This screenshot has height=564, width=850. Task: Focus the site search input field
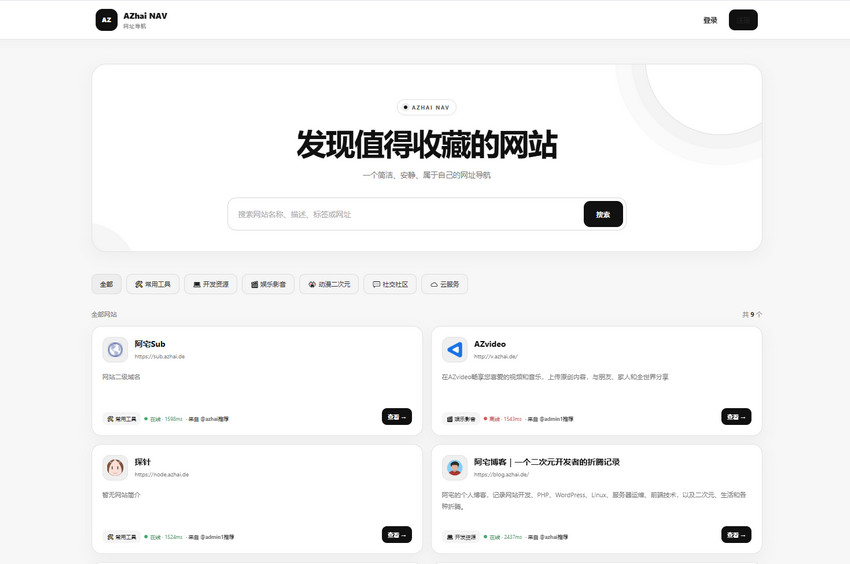click(405, 214)
